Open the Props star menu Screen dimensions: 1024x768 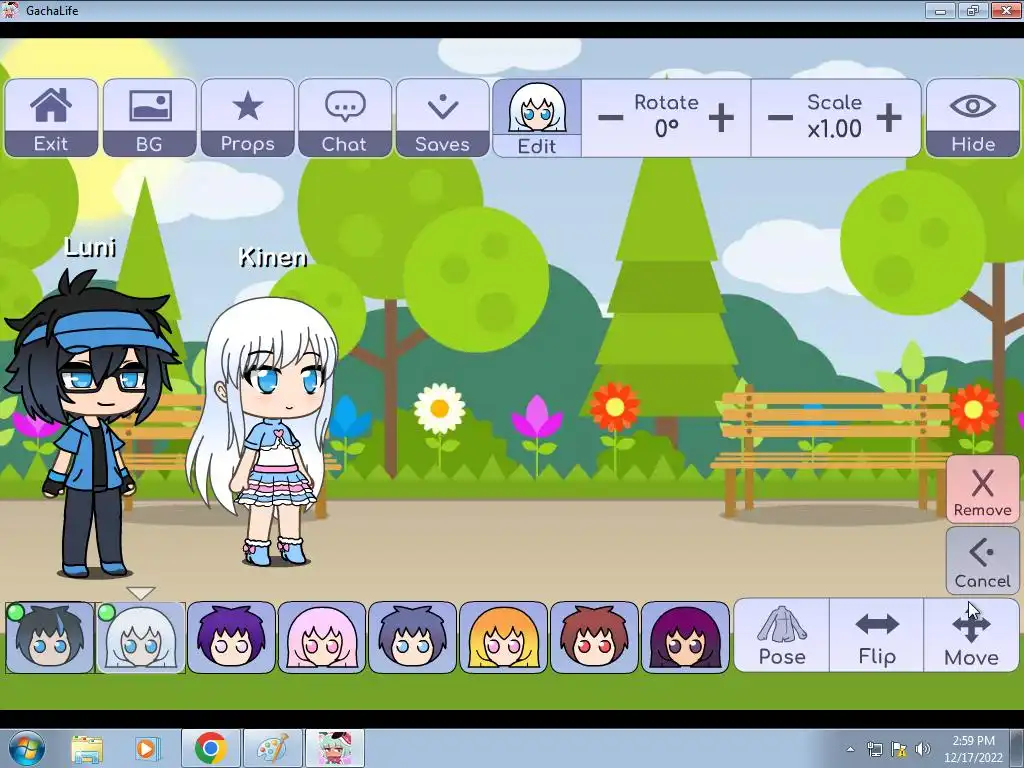[x=248, y=118]
